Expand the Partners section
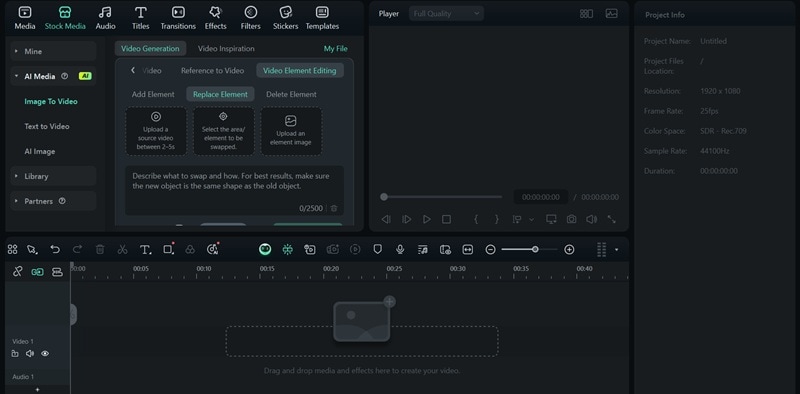 [53, 201]
